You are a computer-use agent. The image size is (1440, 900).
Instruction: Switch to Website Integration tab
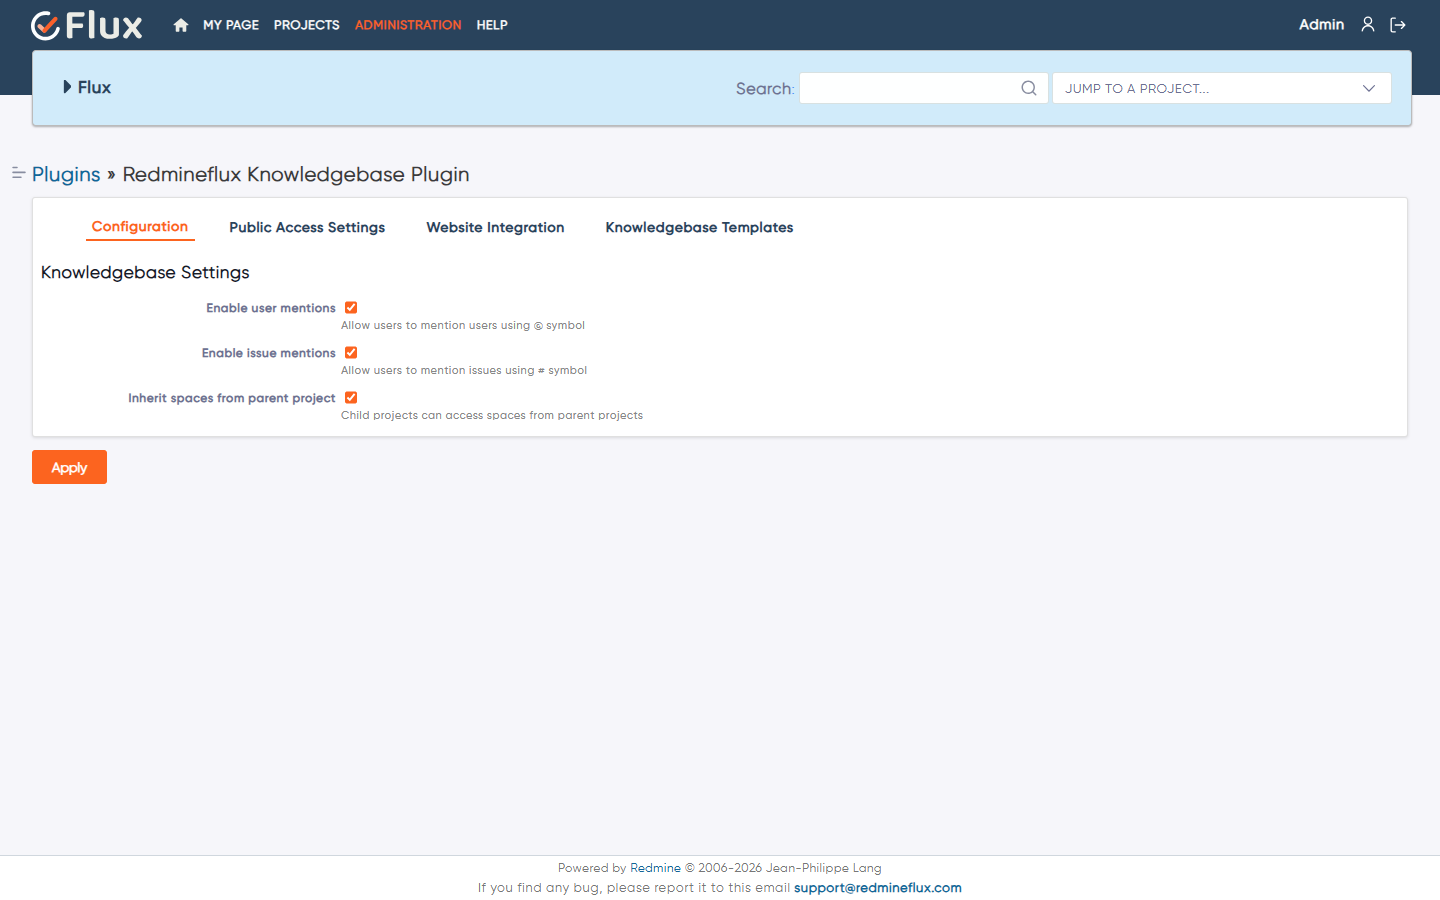pyautogui.click(x=495, y=228)
